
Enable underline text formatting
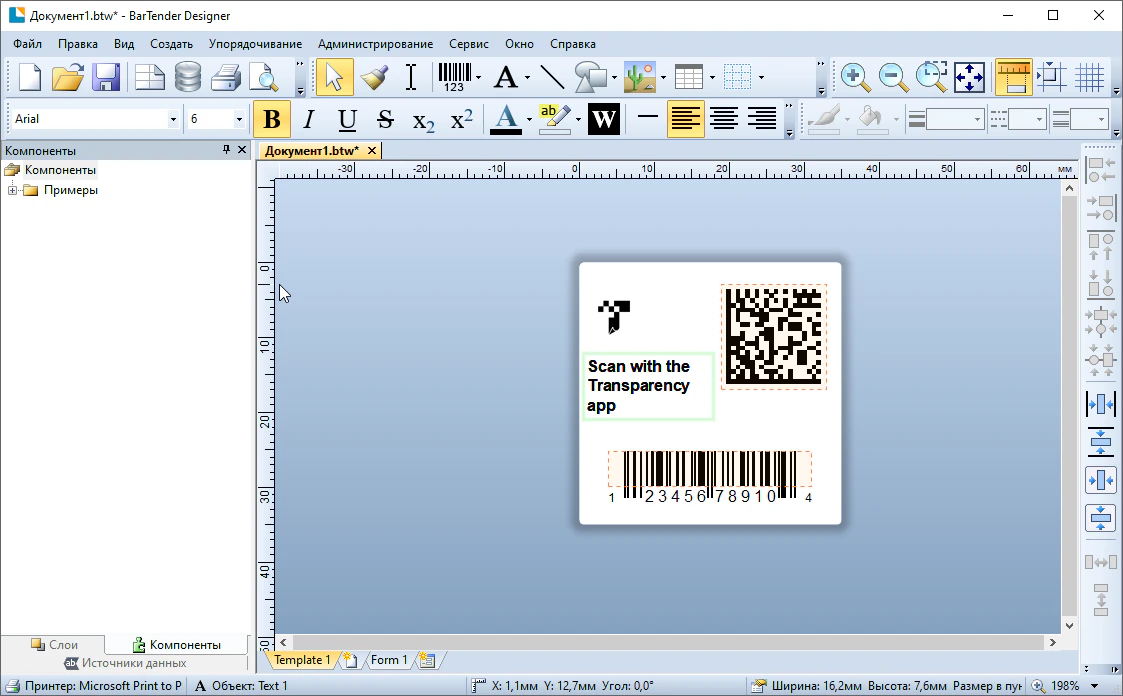(x=347, y=120)
